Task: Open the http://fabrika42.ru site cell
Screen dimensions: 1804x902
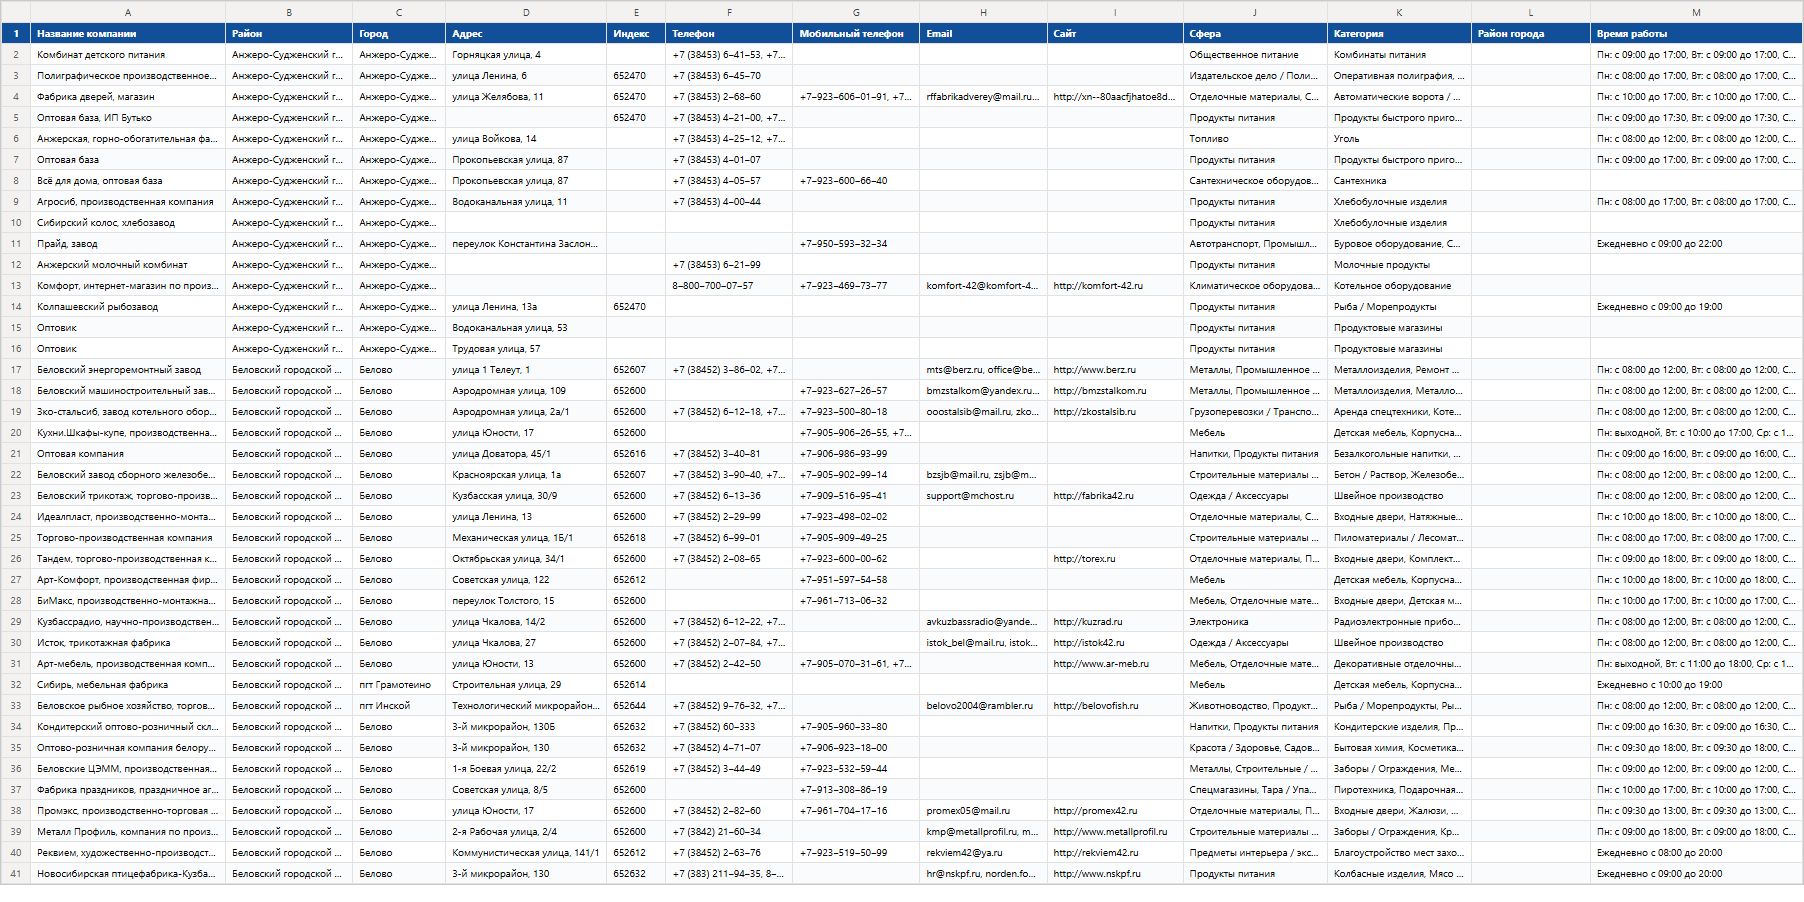Action: coord(1115,496)
